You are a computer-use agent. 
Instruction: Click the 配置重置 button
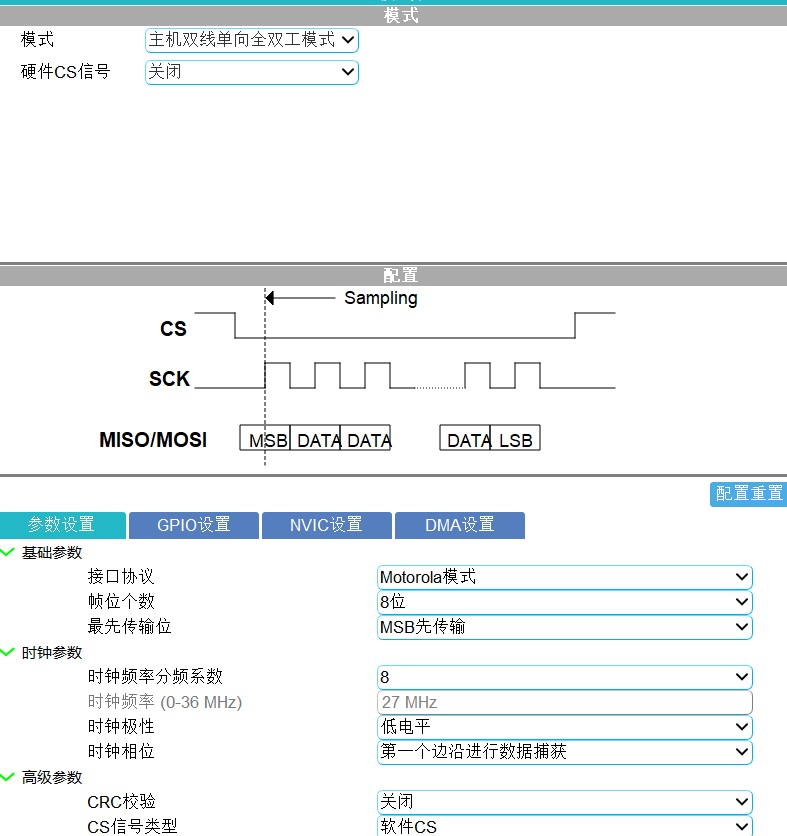pos(748,494)
